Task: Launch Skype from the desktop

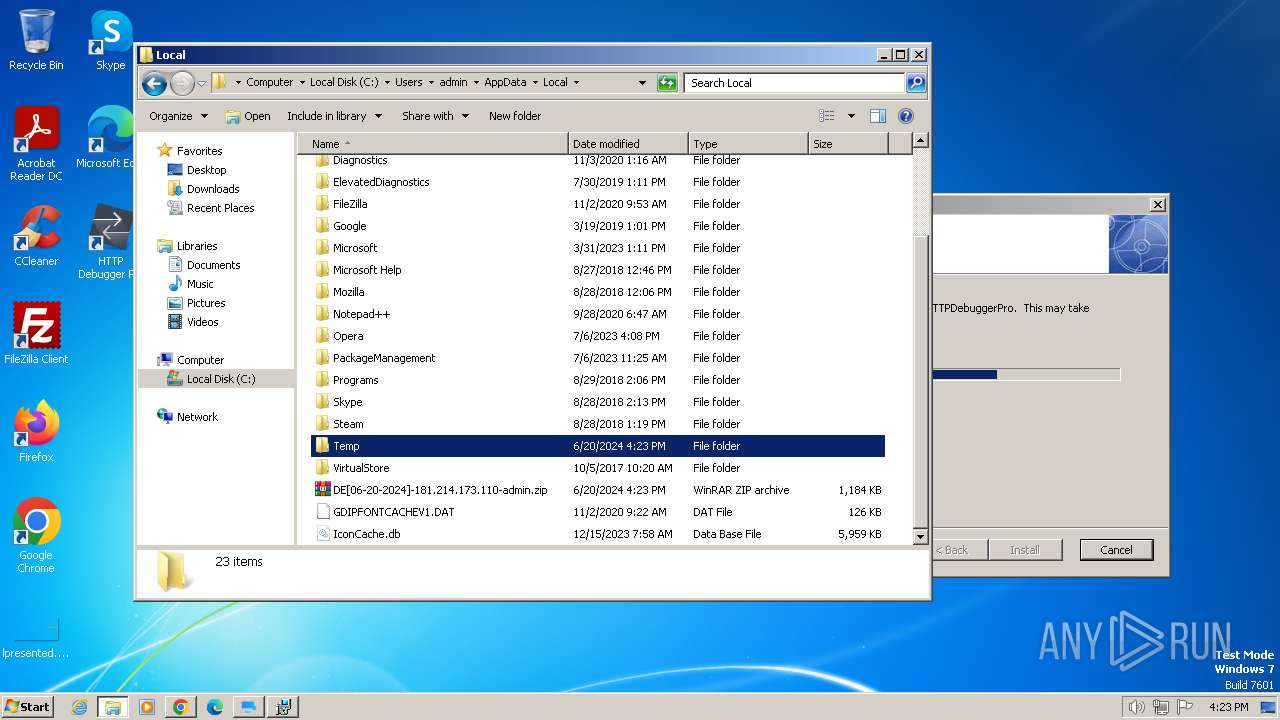Action: 110,40
